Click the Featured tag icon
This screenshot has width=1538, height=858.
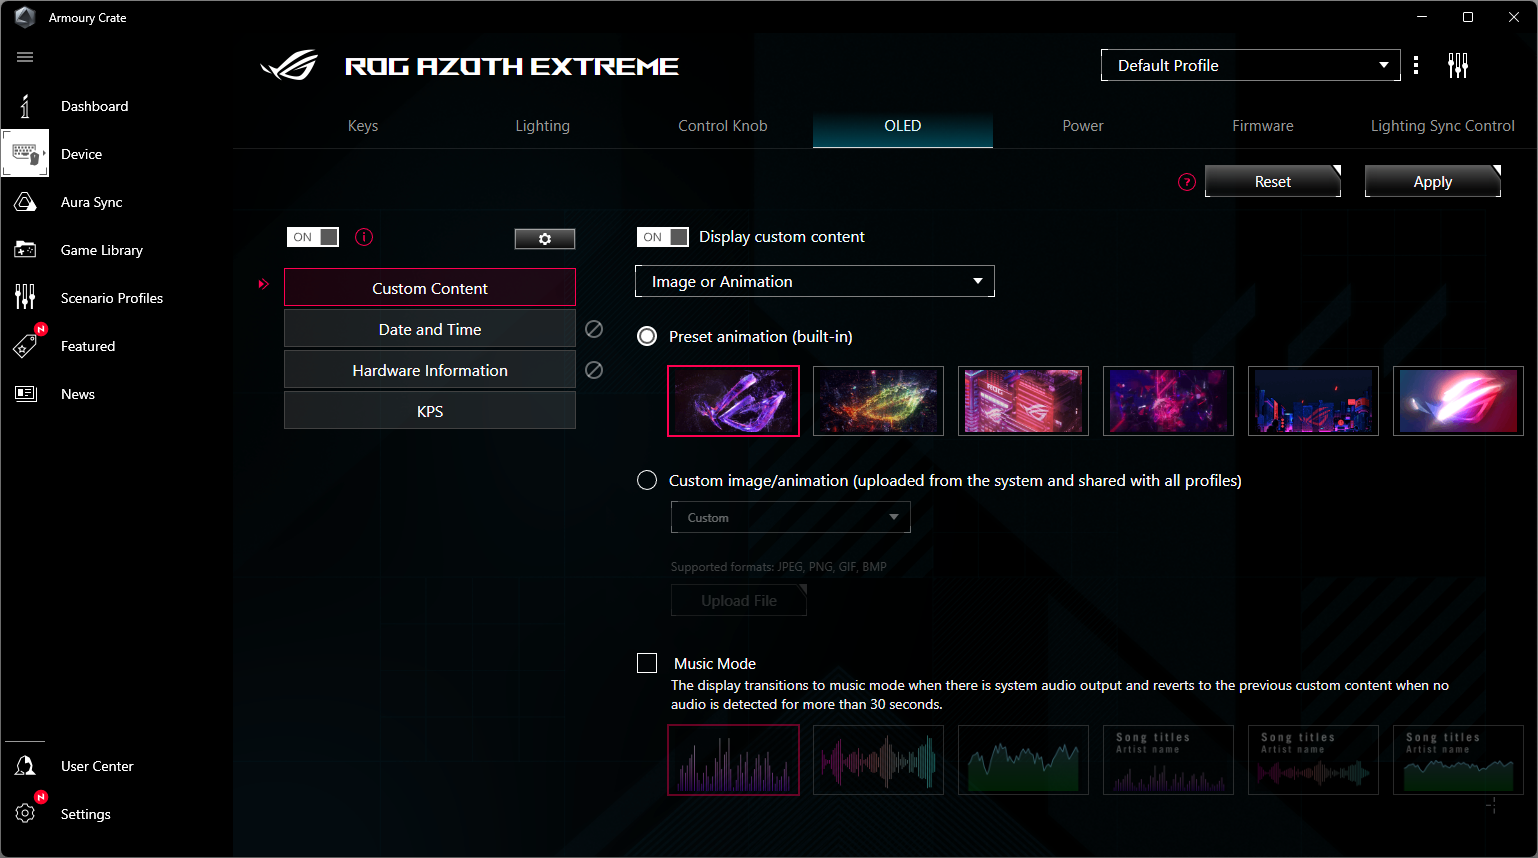(x=25, y=346)
